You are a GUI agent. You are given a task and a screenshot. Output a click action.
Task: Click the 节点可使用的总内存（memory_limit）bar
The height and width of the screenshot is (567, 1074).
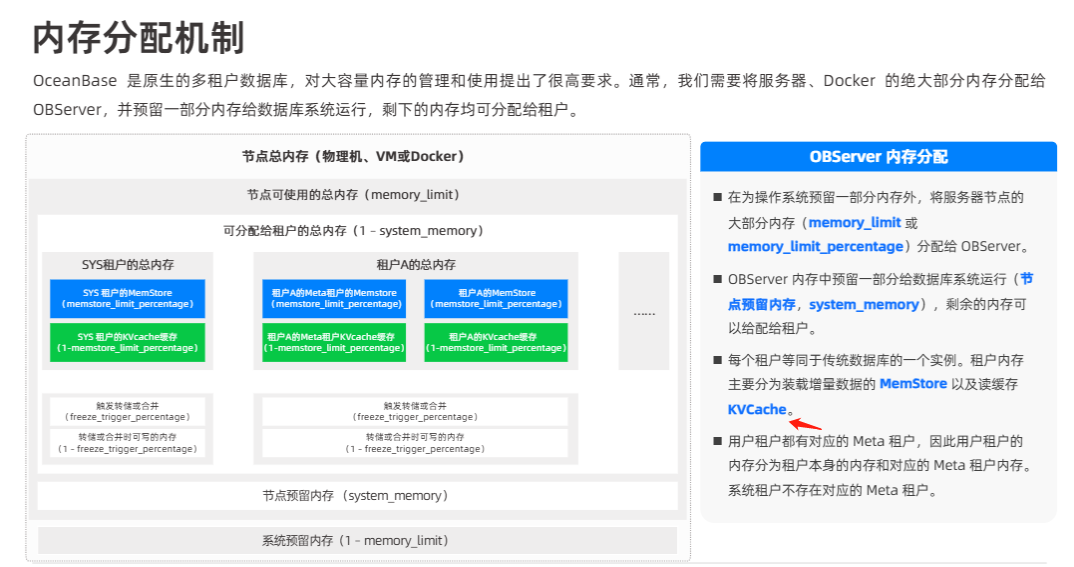click(358, 195)
